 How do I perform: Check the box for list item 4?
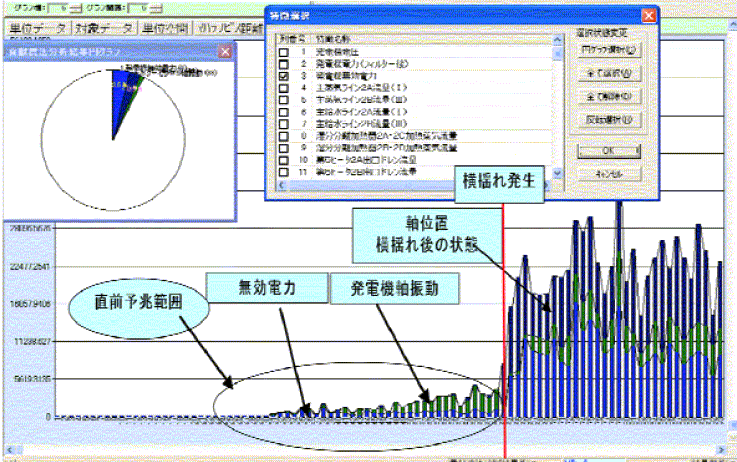283,88
